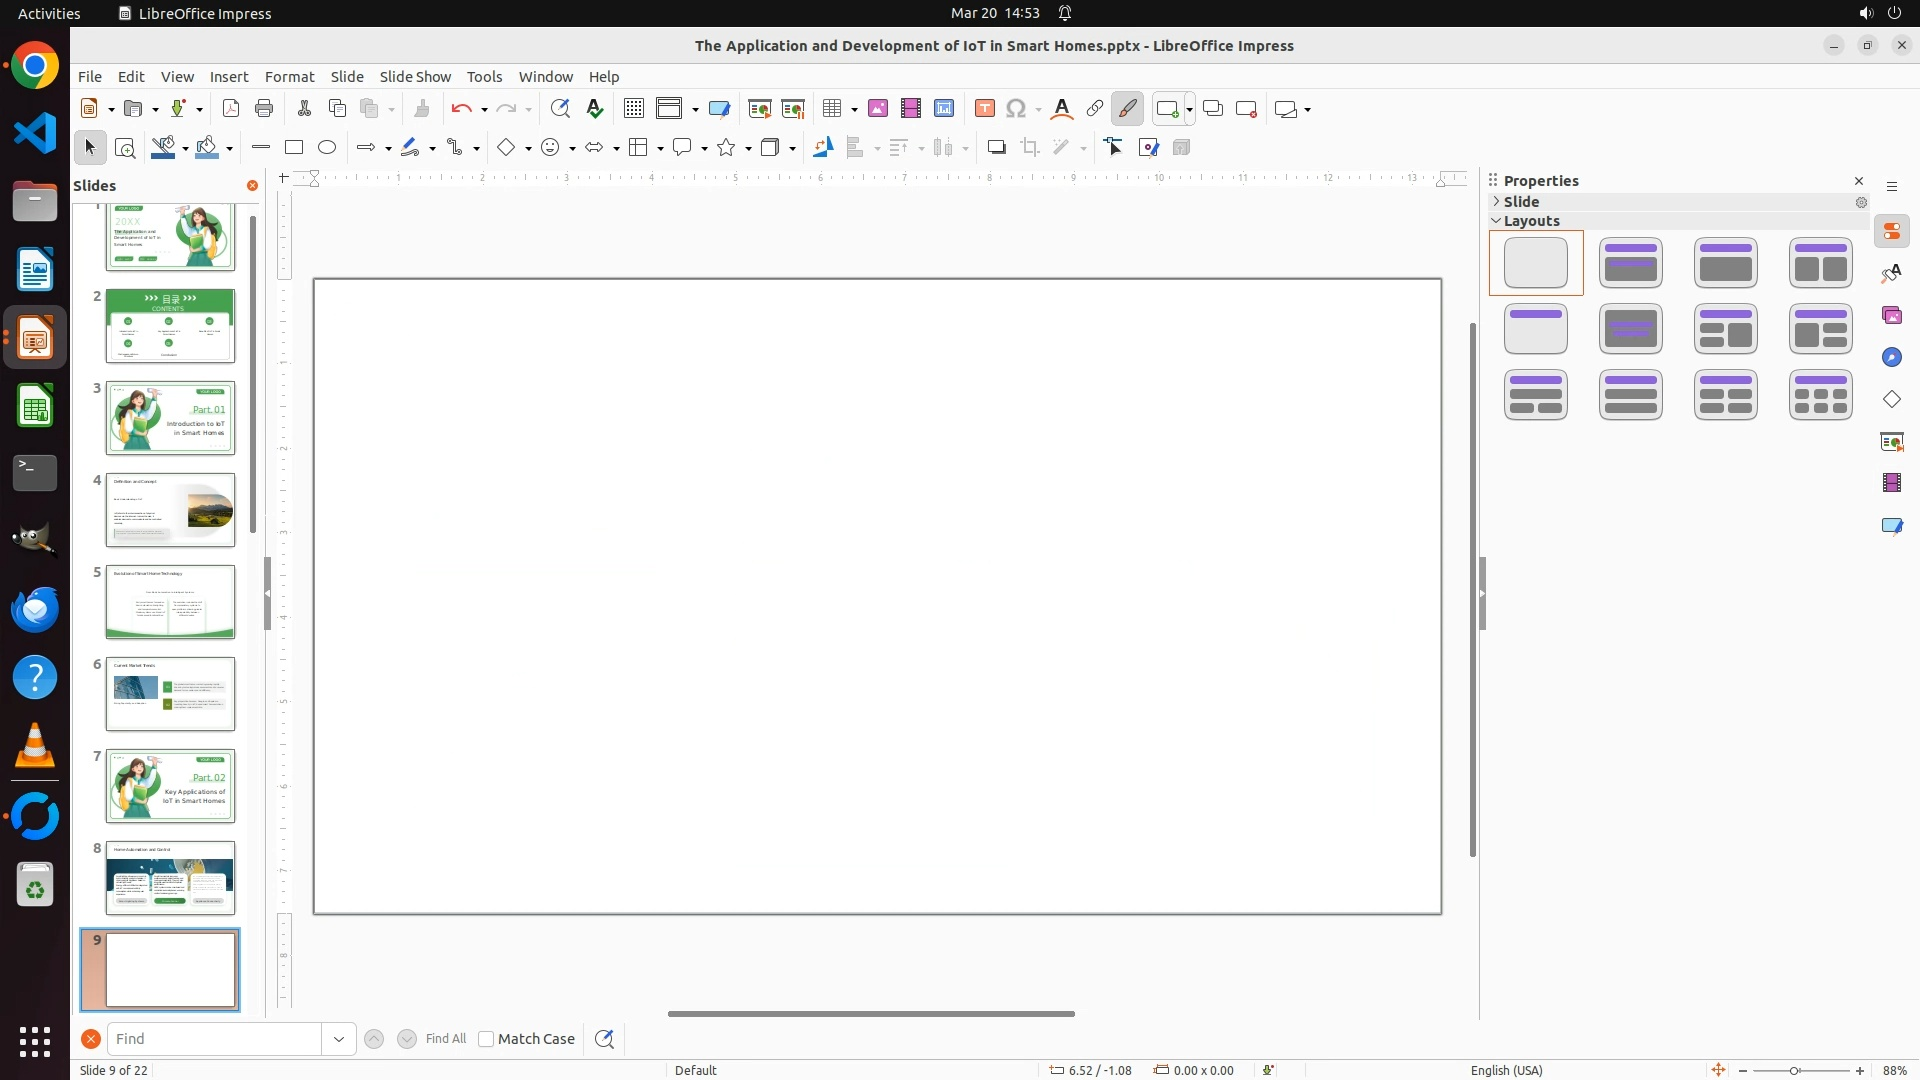The width and height of the screenshot is (1920, 1080).
Task: Open the Slide Show menu
Action: tap(415, 77)
